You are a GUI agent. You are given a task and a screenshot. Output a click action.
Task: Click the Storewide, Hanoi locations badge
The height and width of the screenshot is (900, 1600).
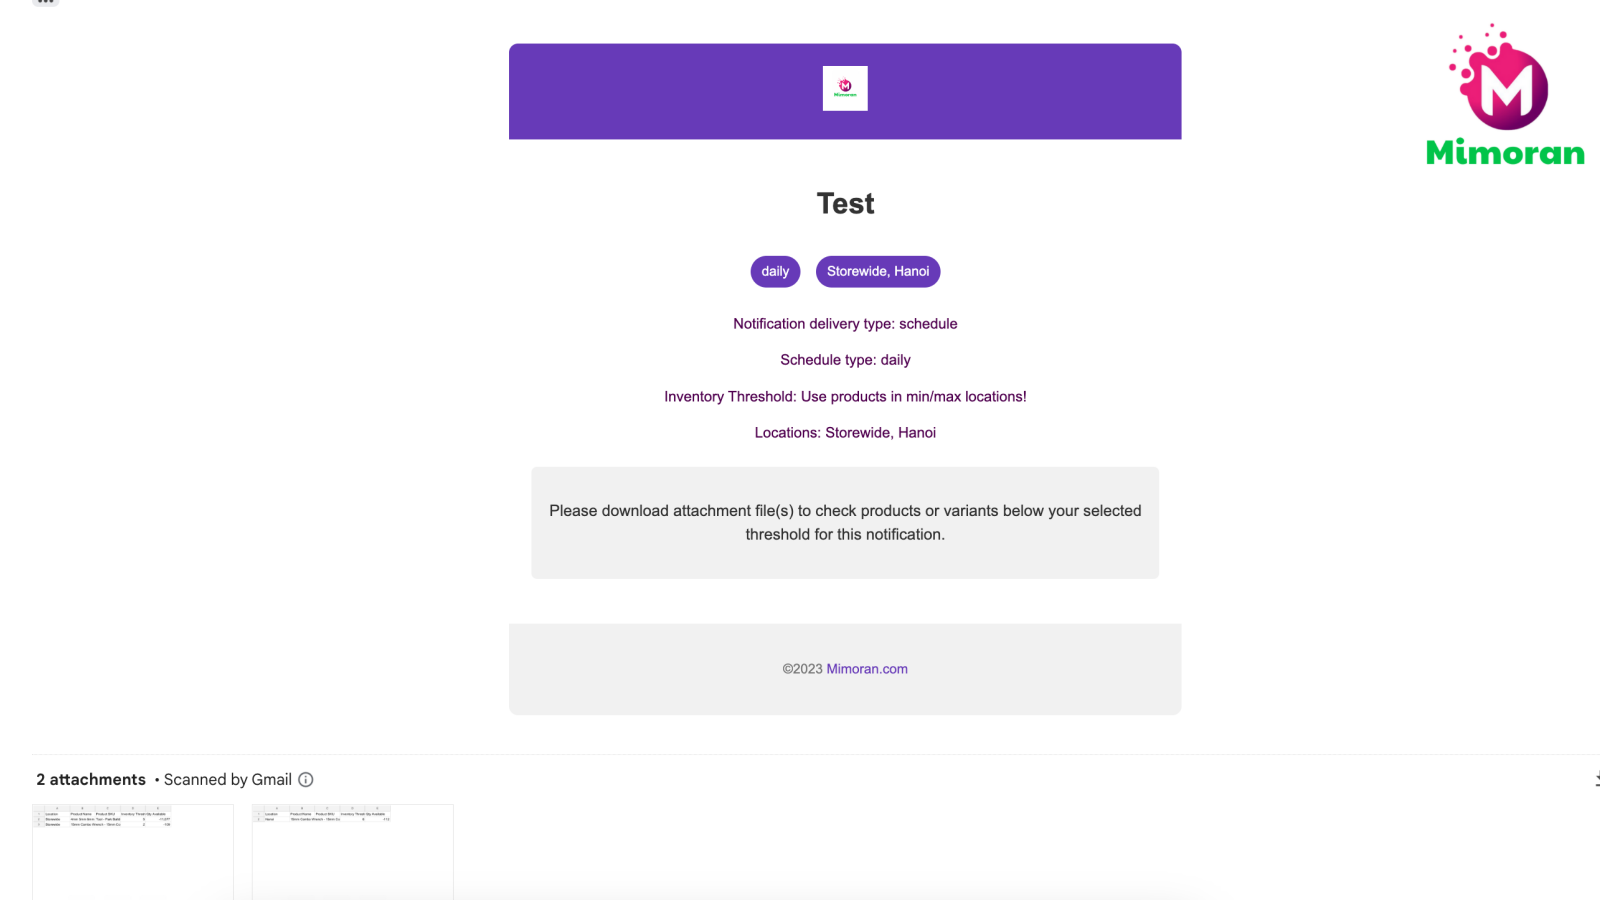[878, 272]
